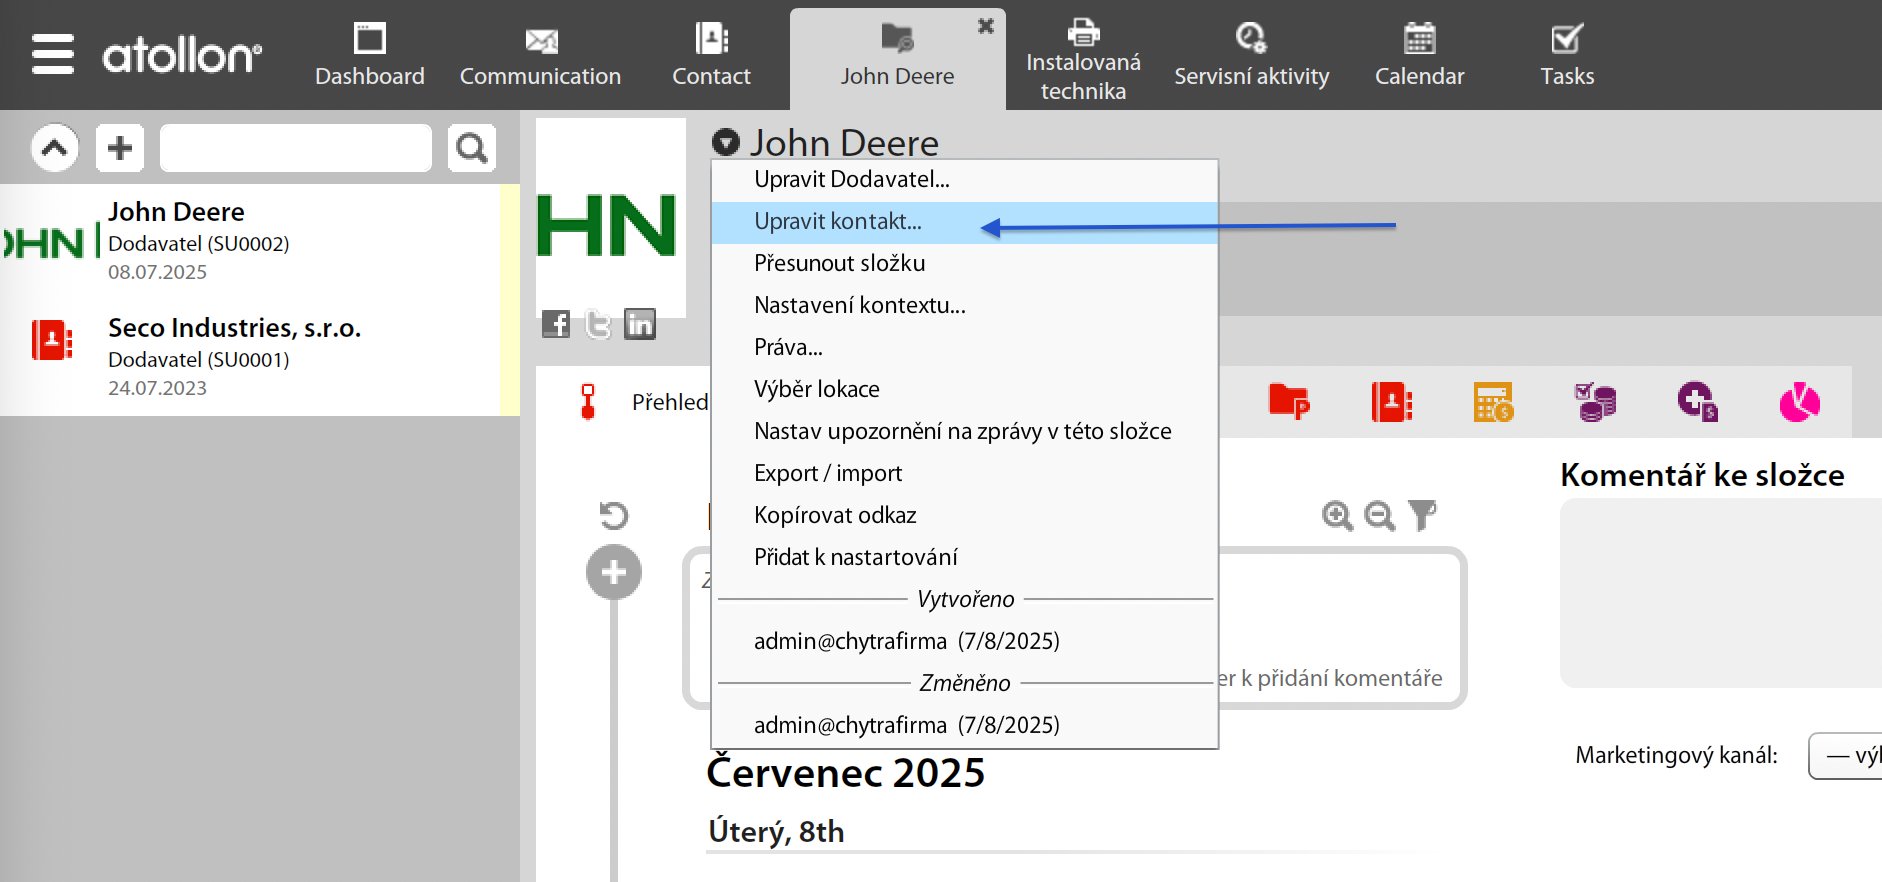Image resolution: width=1882 pixels, height=882 pixels.
Task: Open the Communication tab
Action: point(540,55)
